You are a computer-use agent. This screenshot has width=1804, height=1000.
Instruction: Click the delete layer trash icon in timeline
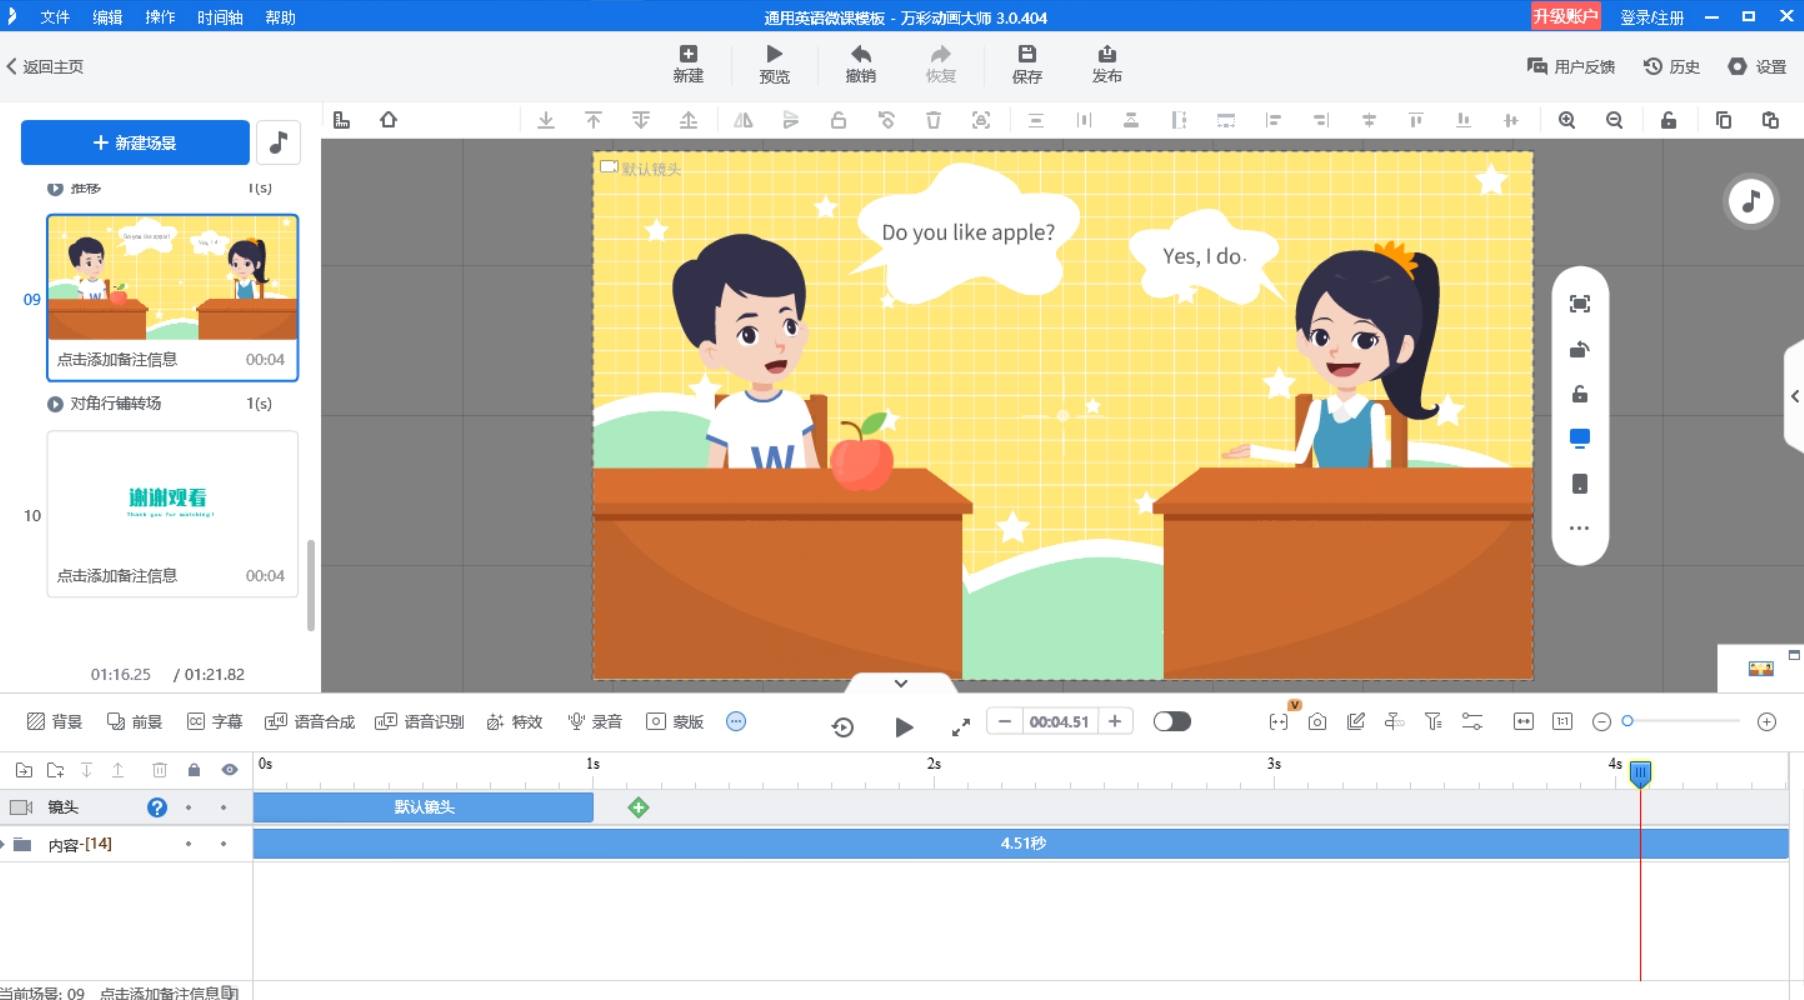tap(159, 770)
